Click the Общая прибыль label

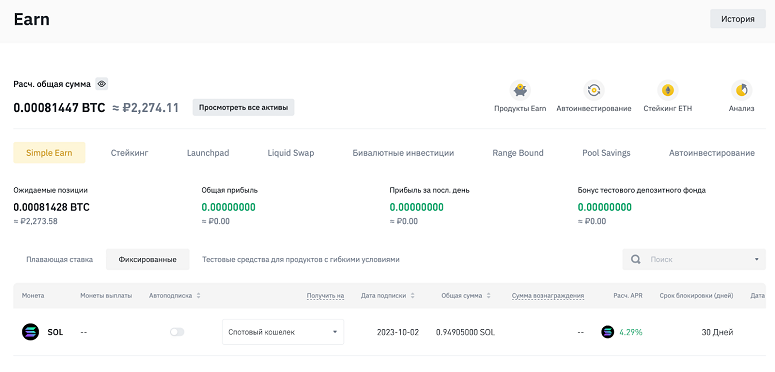point(229,190)
